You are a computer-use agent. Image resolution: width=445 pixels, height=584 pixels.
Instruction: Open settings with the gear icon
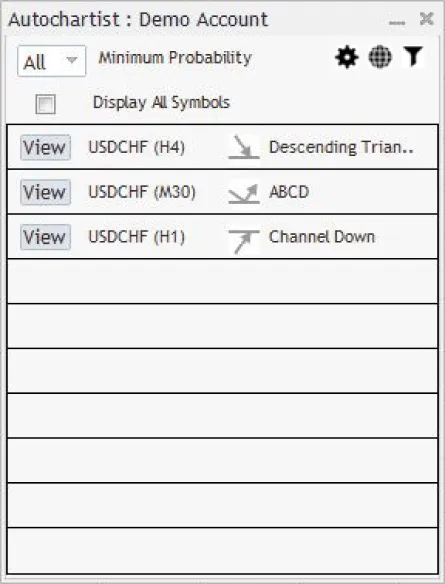tap(347, 57)
